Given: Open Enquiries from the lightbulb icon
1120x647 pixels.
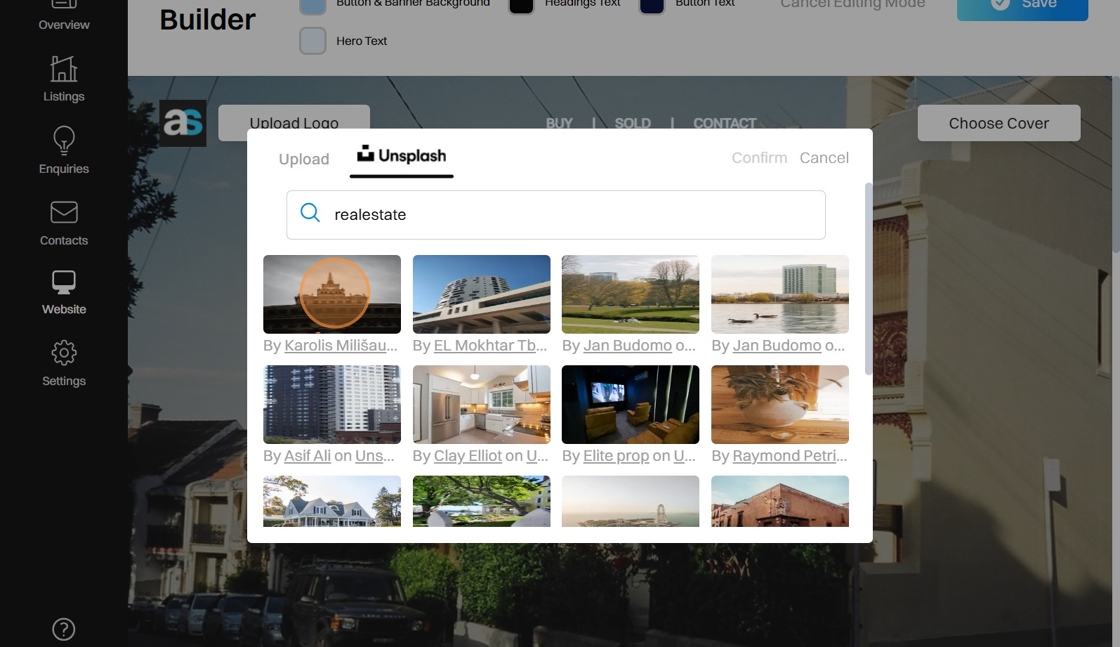Looking at the screenshot, I should [64, 151].
